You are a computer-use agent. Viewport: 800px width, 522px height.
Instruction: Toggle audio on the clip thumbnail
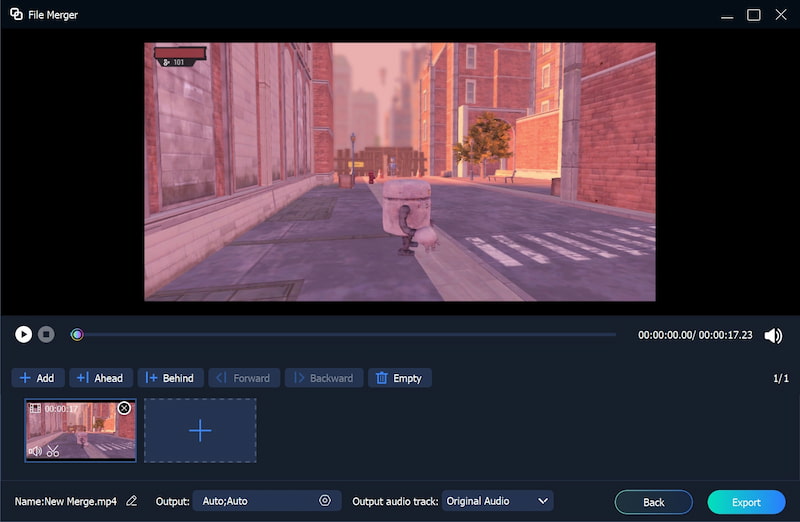35,451
